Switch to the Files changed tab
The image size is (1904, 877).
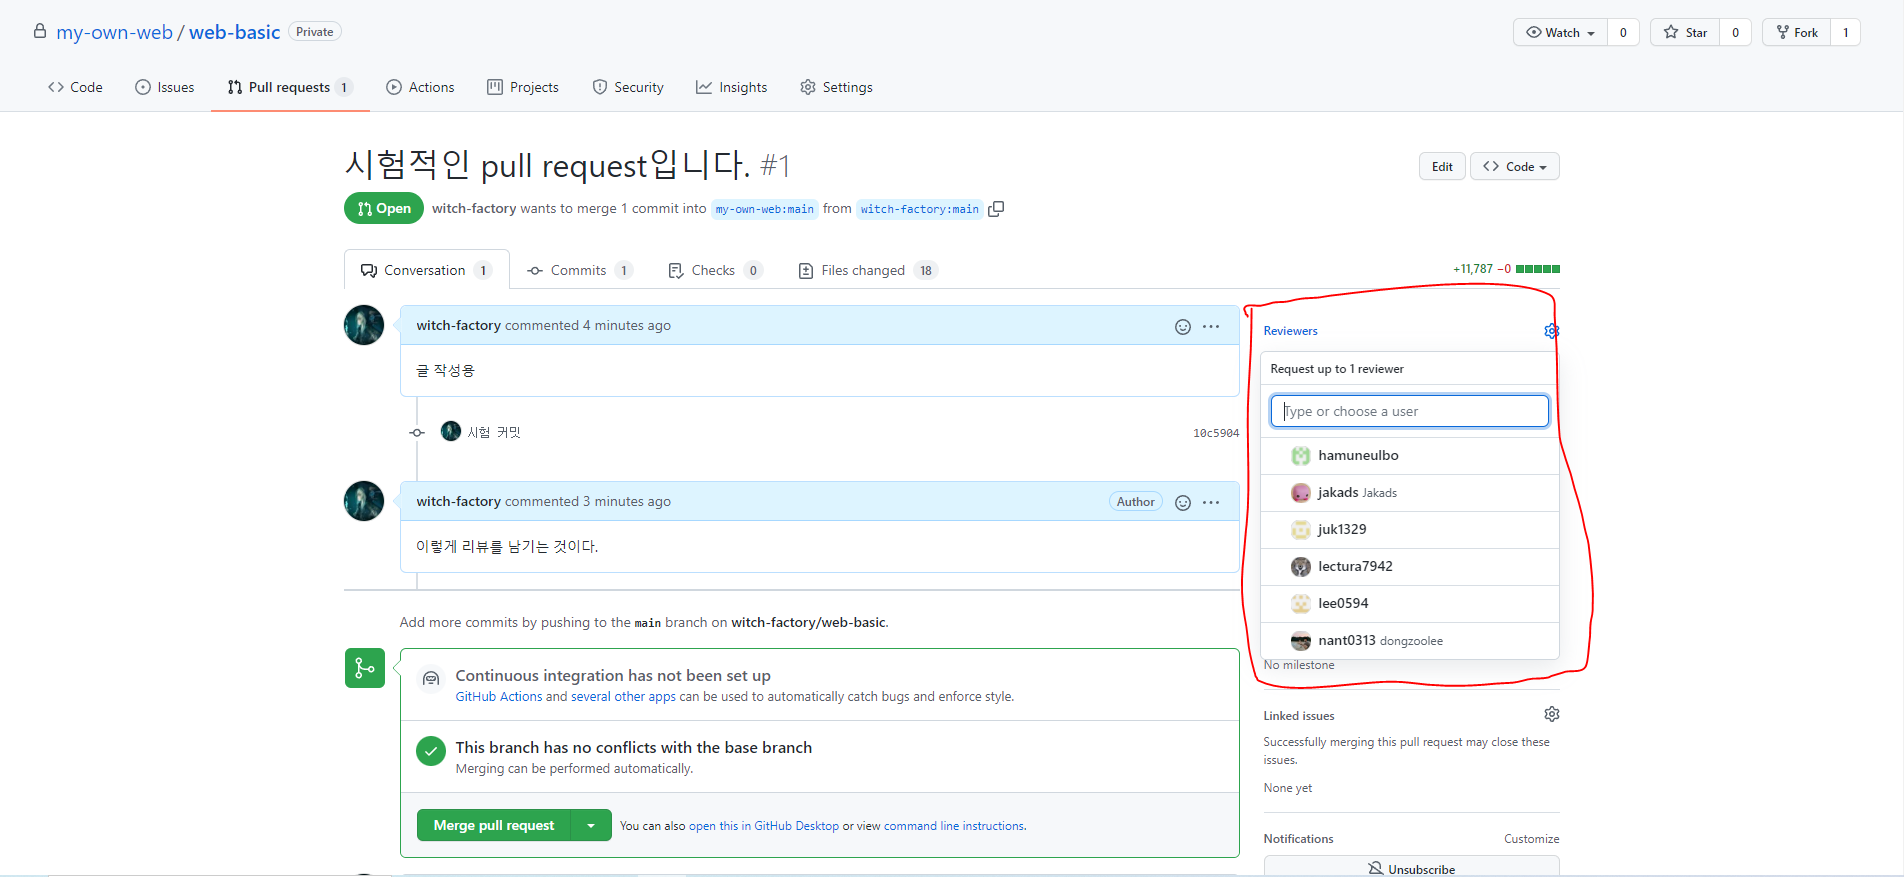click(x=862, y=271)
